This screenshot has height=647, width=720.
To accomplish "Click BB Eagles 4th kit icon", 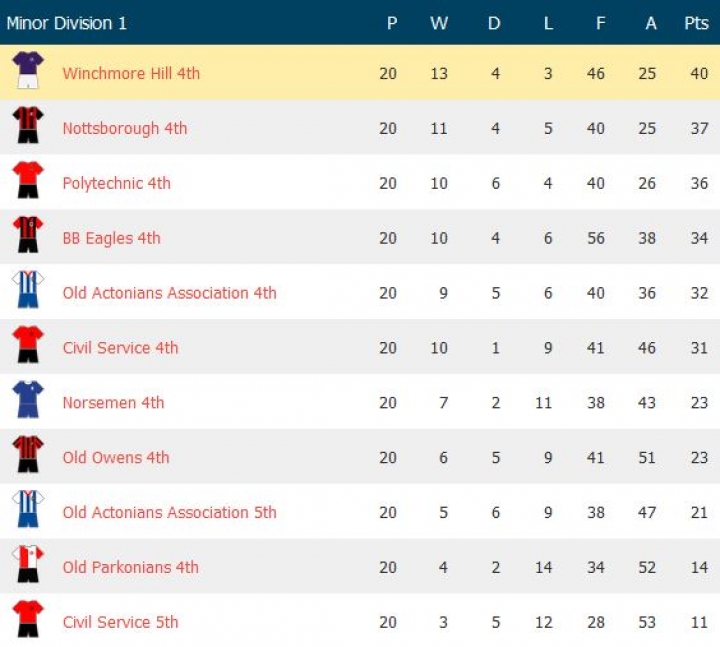I will 27,237.
